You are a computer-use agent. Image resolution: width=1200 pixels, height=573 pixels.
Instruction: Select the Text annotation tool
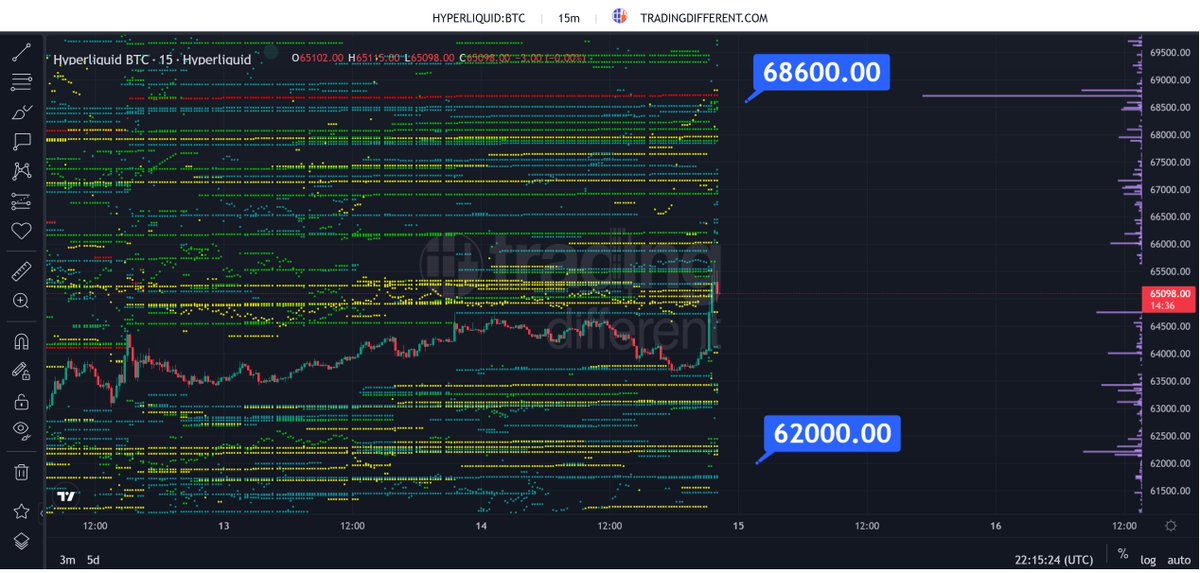coord(21,141)
